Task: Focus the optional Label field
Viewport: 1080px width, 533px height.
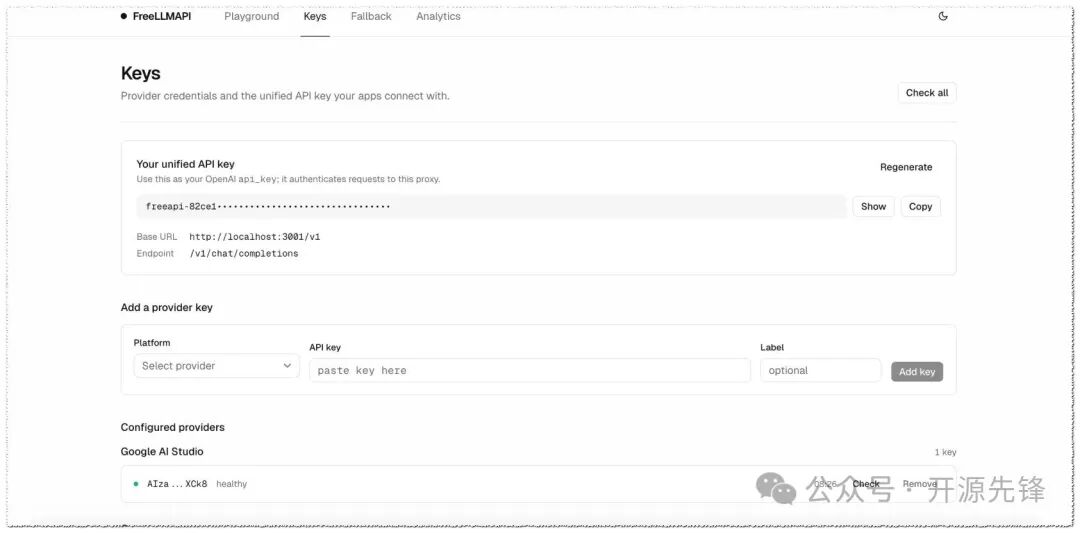Action: (x=820, y=370)
